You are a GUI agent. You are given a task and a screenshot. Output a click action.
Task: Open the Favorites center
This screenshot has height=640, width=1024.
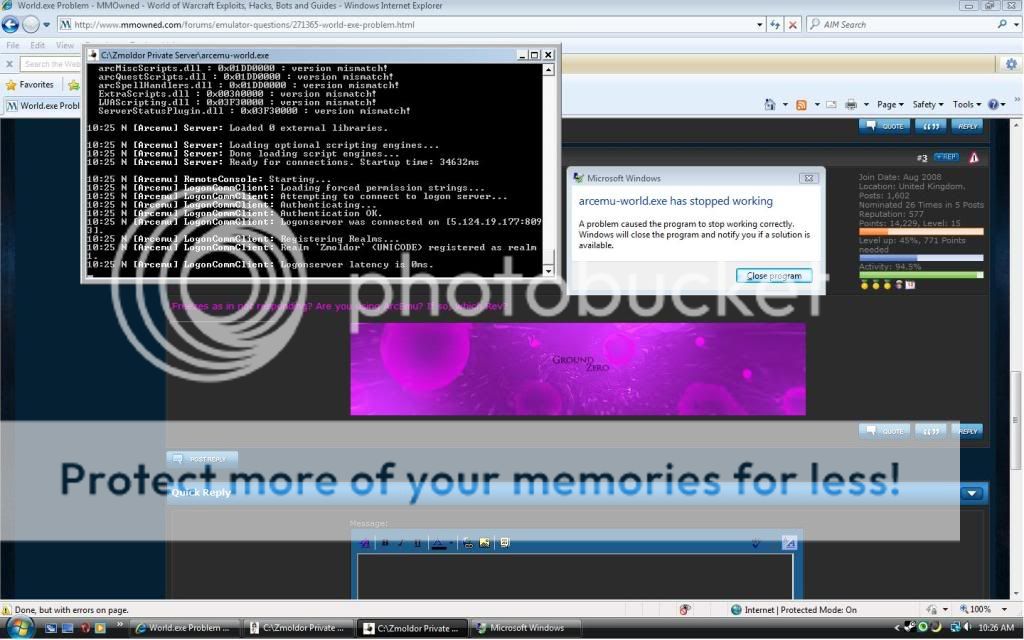point(29,85)
